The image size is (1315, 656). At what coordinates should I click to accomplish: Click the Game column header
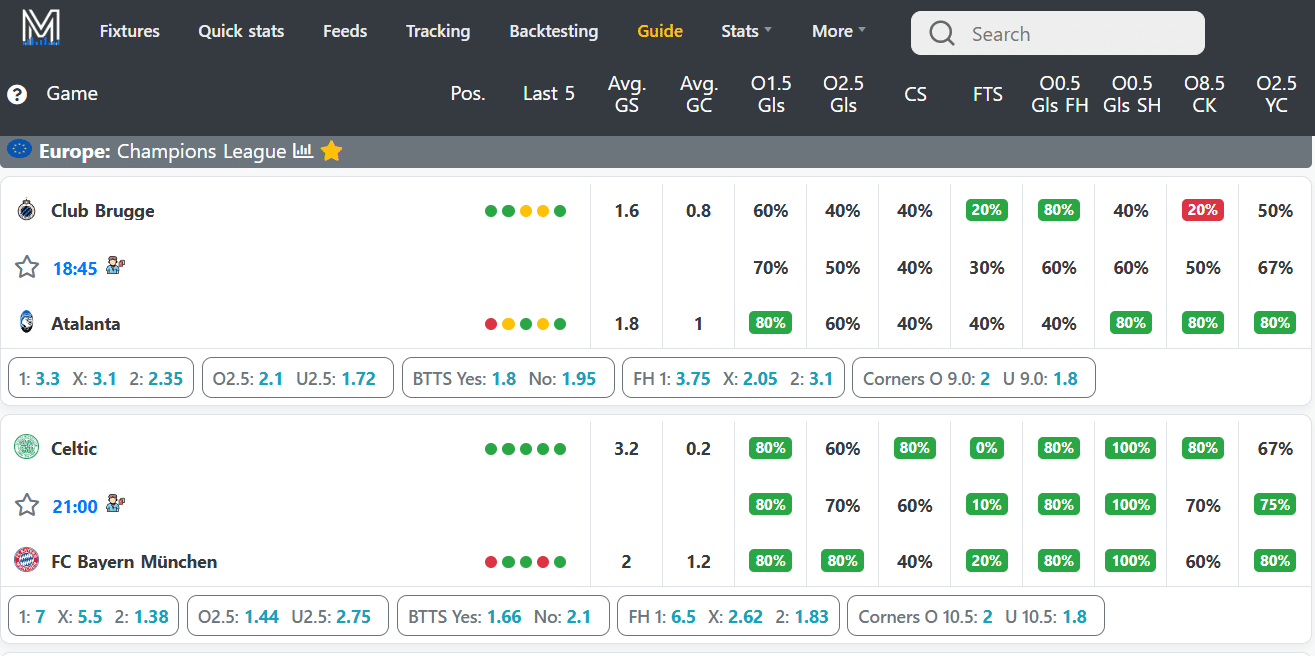[72, 94]
